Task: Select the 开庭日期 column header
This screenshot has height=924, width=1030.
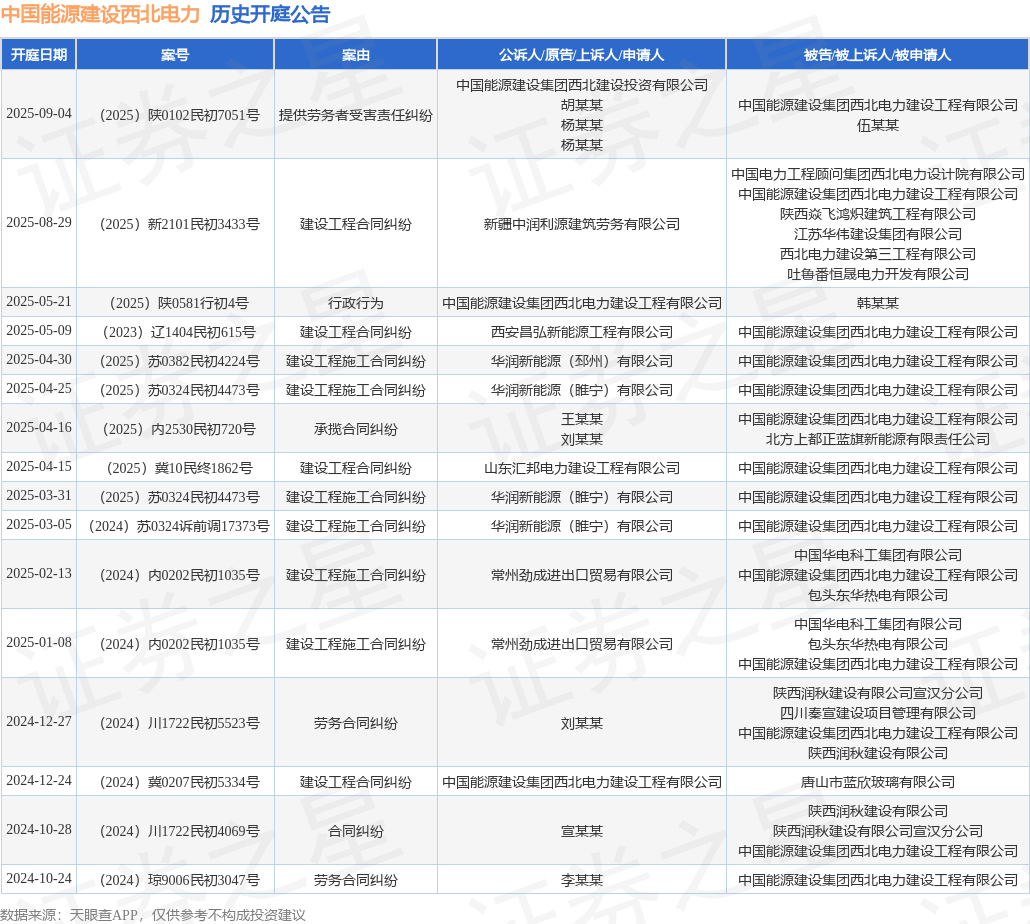Action: pyautogui.click(x=39, y=55)
